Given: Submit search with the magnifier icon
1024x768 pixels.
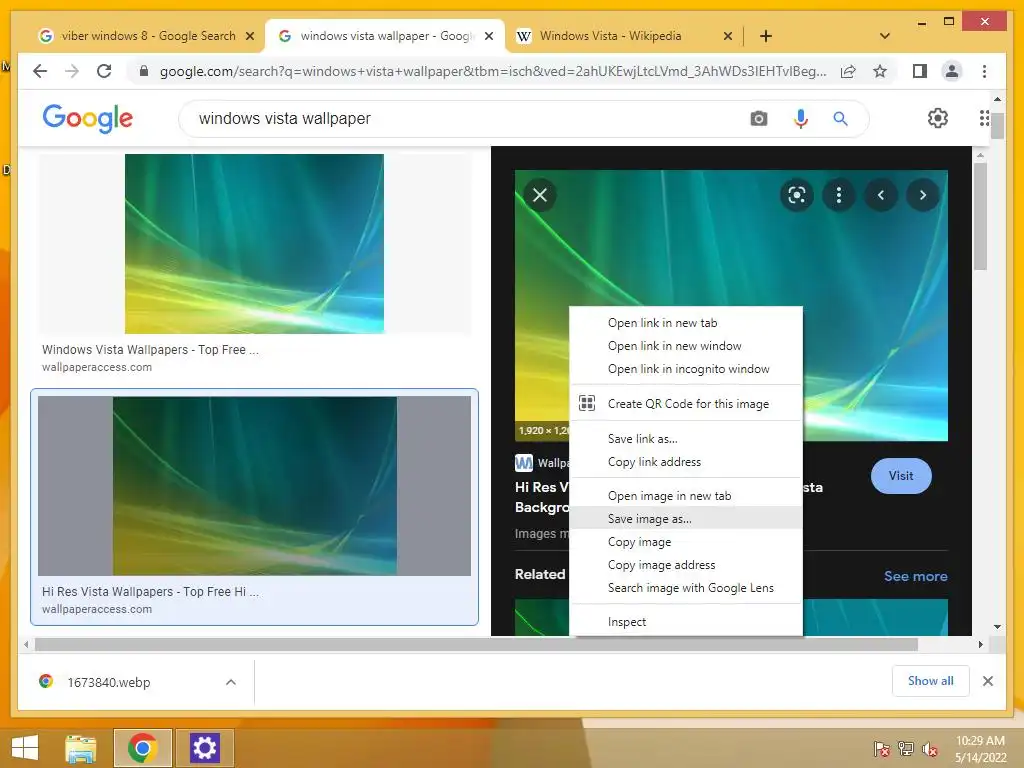Looking at the screenshot, I should pyautogui.click(x=840, y=119).
